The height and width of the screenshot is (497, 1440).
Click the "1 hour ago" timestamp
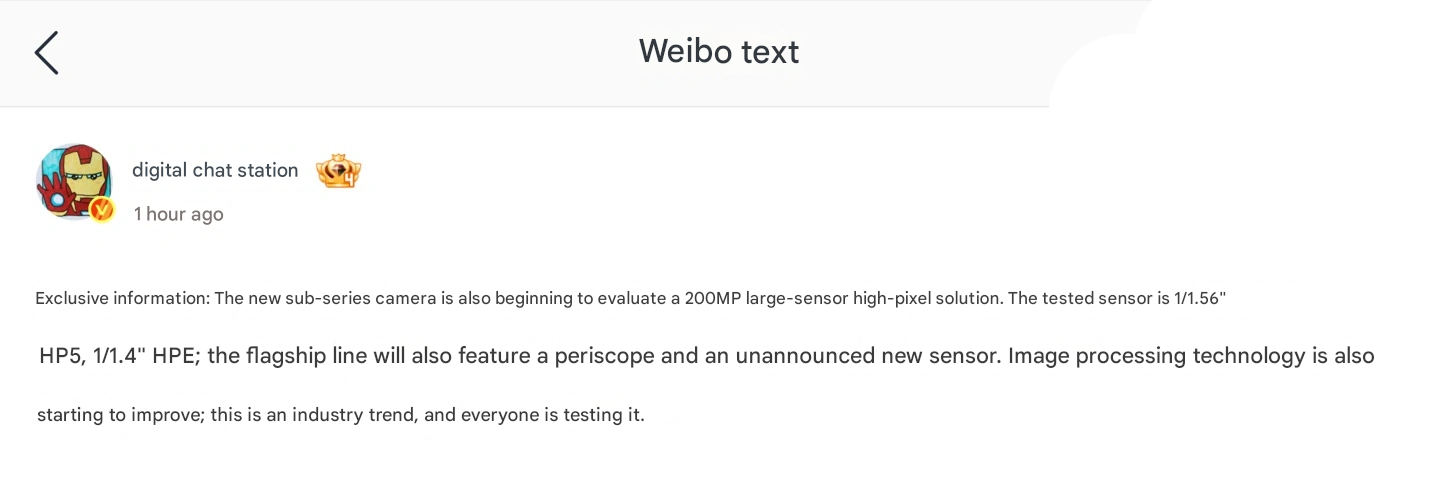pyautogui.click(x=179, y=214)
